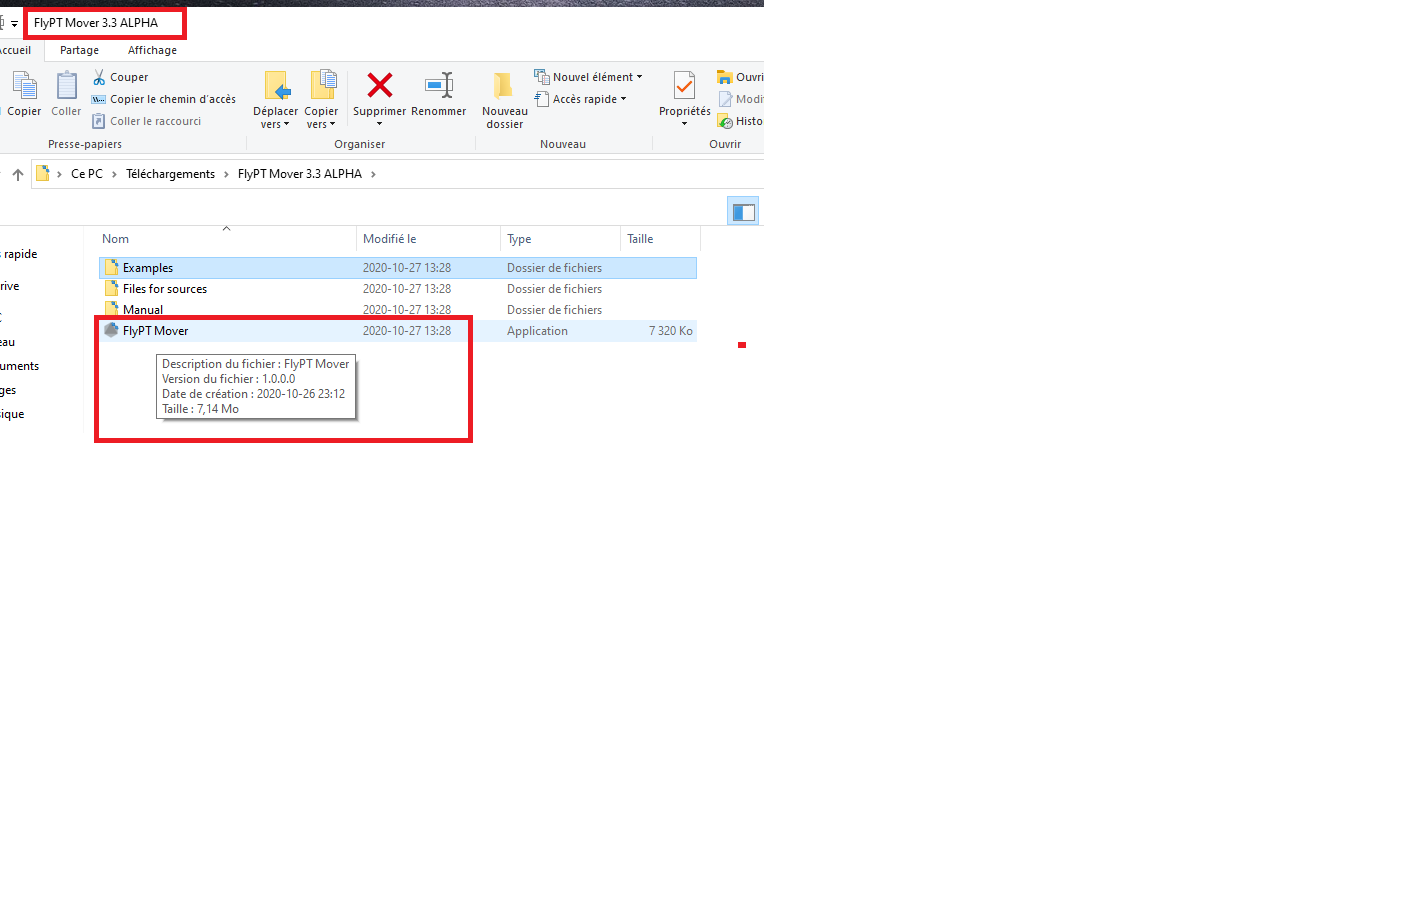Click the Ouvrir icon in ribbon
The width and height of the screenshot is (1419, 919).
tap(725, 77)
